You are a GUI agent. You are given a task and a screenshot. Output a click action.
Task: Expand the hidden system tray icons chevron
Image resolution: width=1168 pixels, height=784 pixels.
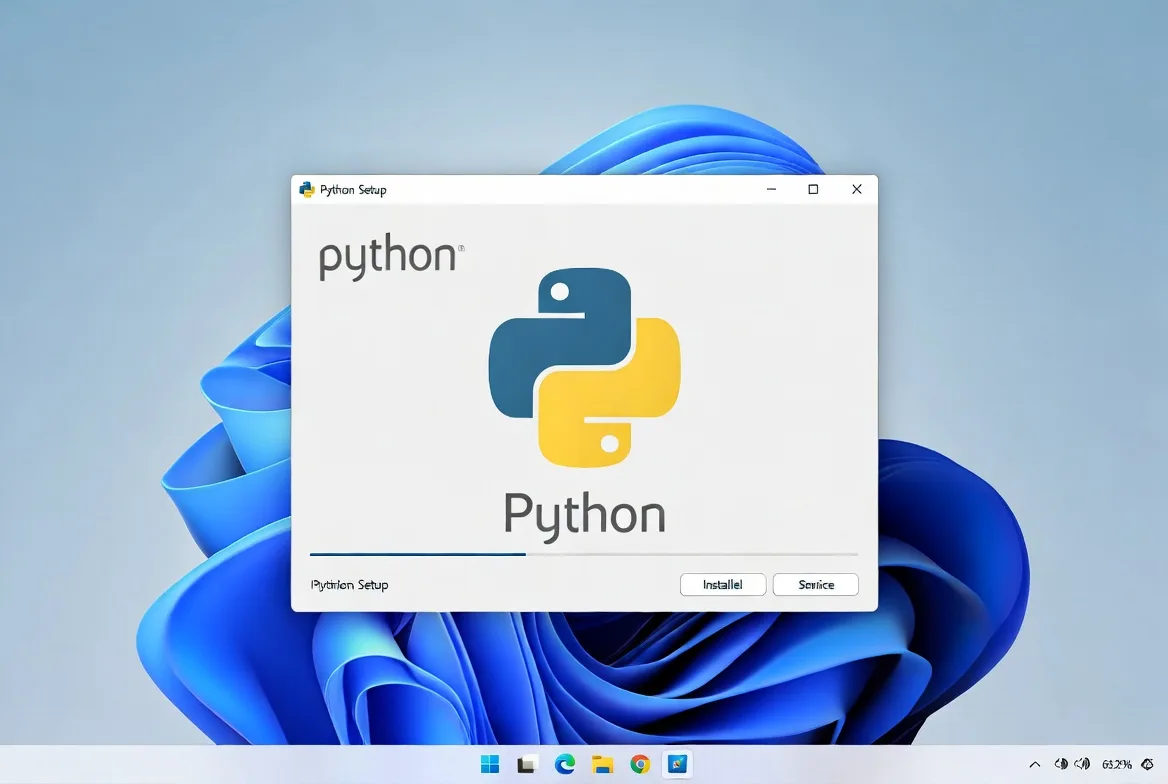point(1035,765)
